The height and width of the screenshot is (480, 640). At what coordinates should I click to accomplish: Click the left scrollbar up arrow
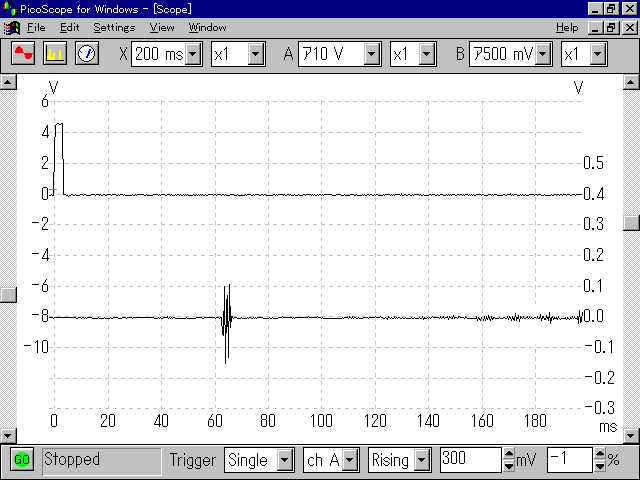tap(8, 82)
